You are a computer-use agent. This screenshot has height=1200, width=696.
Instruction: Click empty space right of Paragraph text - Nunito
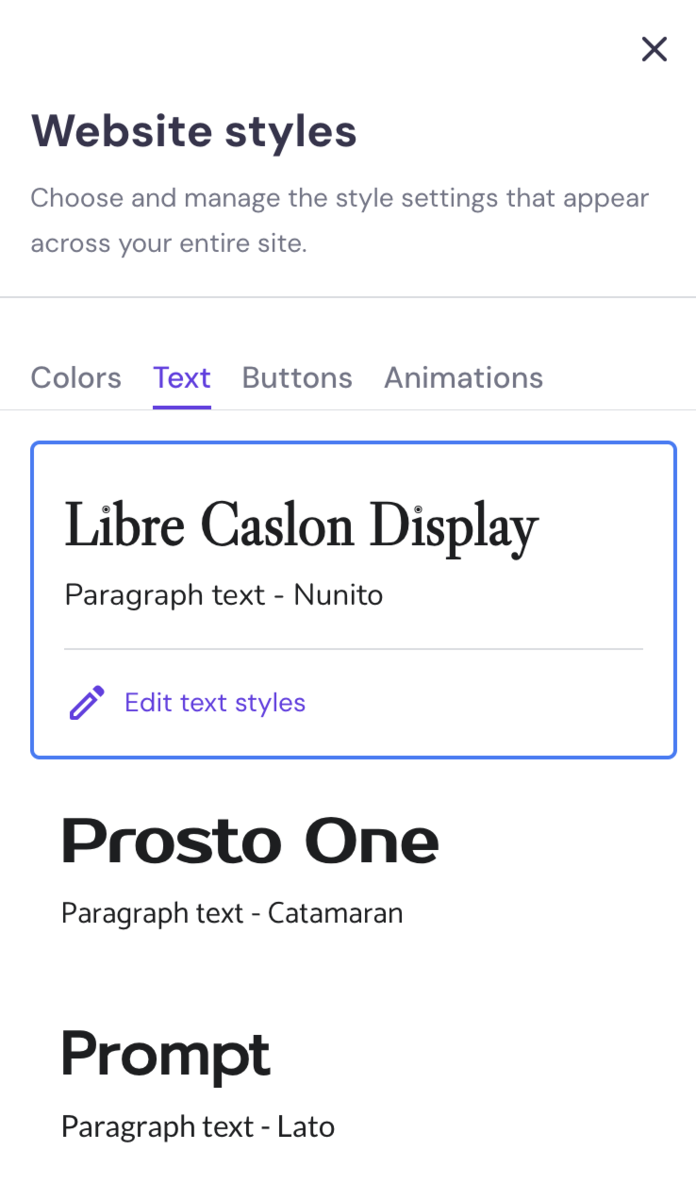click(x=520, y=595)
